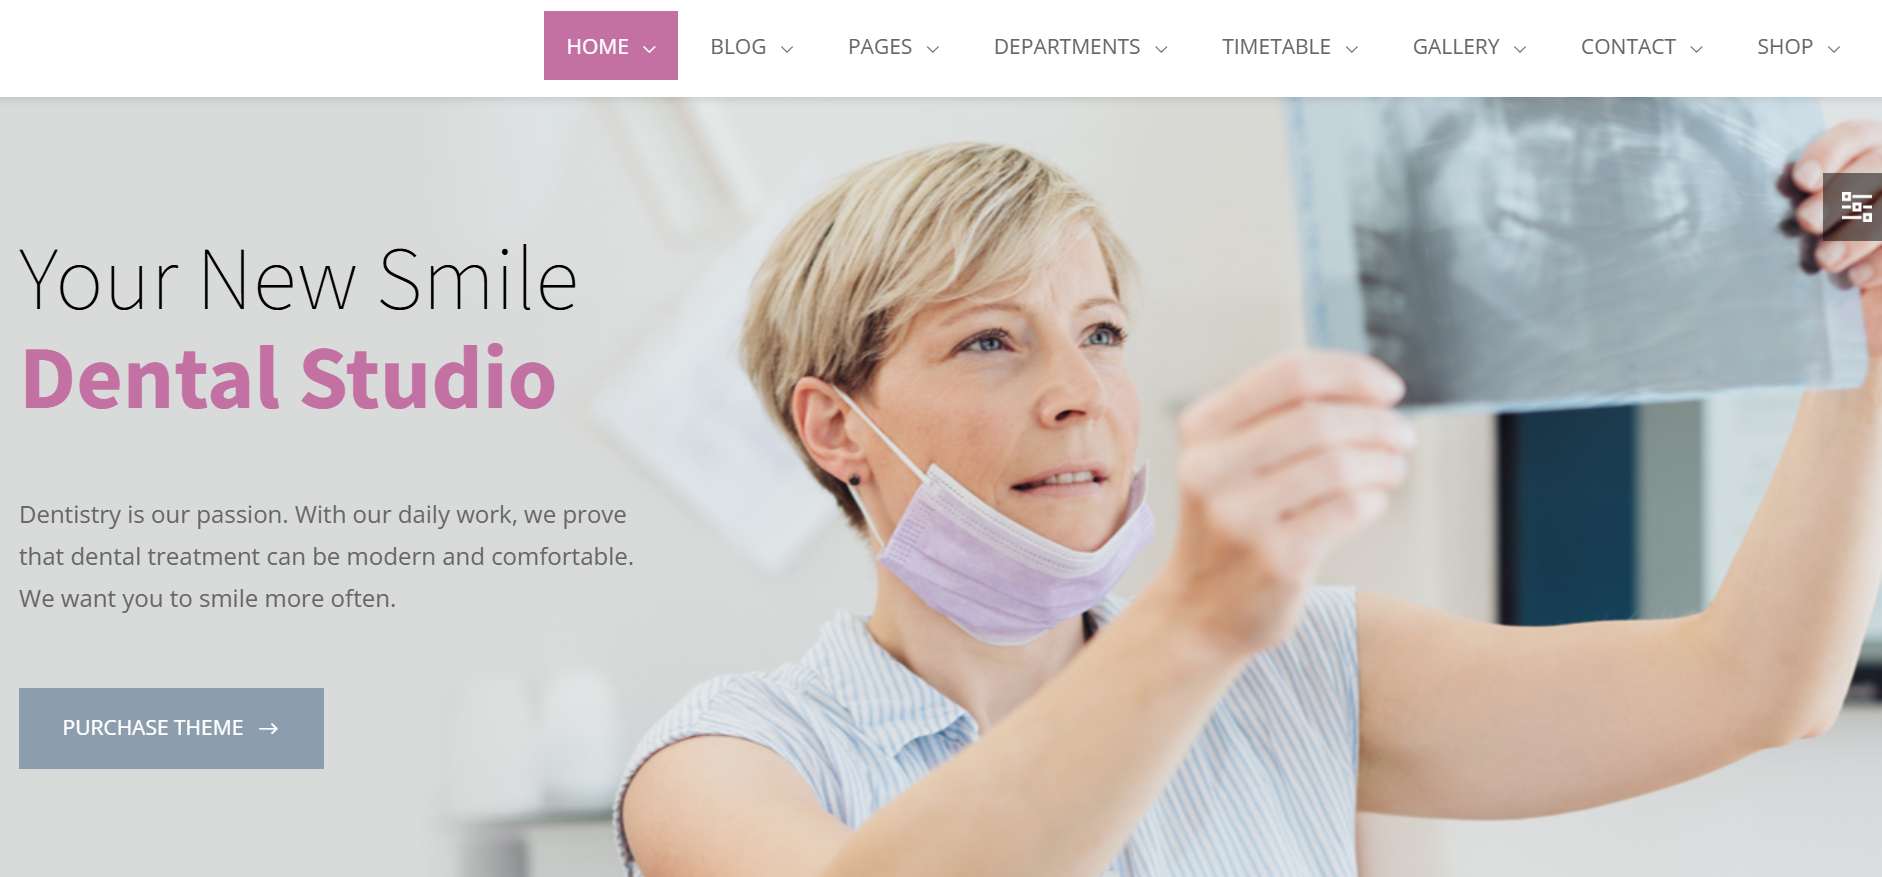The image size is (1882, 877).
Task: Open the Blog menu item
Action: pyautogui.click(x=752, y=47)
